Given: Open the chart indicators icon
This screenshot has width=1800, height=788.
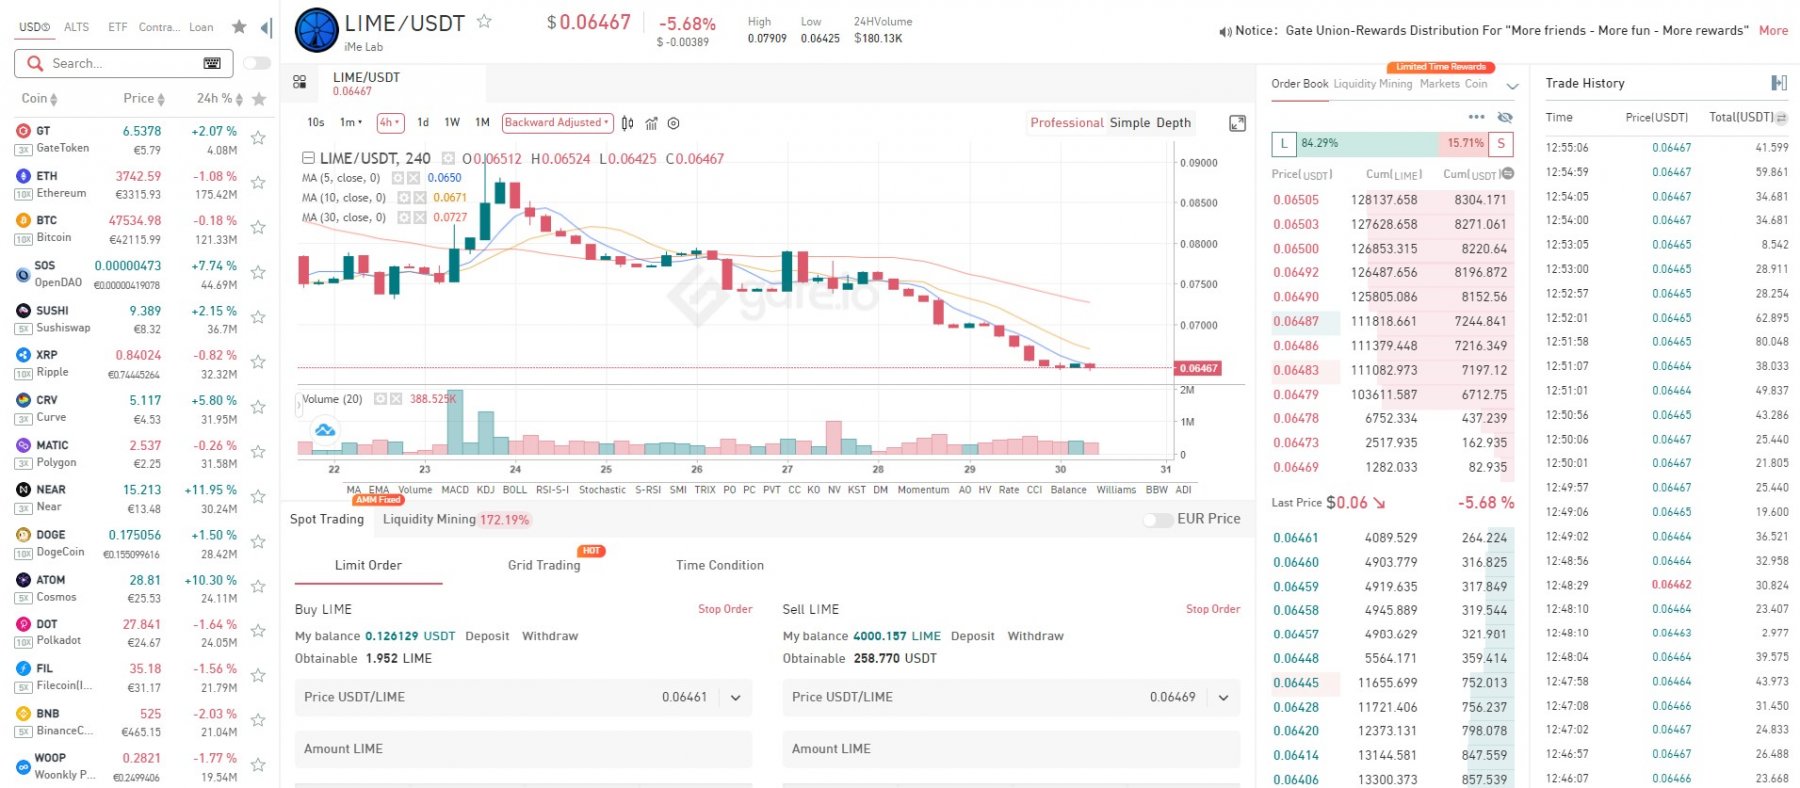Looking at the screenshot, I should coord(651,123).
